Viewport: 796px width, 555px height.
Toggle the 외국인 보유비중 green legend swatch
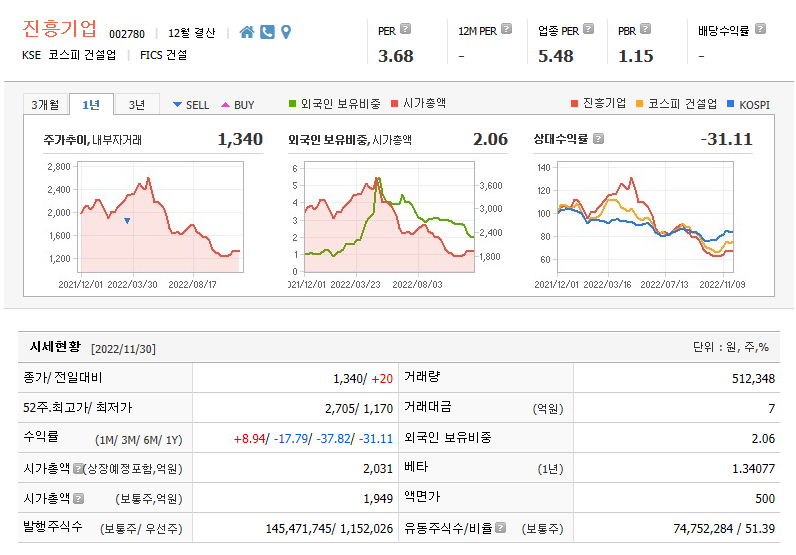click(x=292, y=104)
